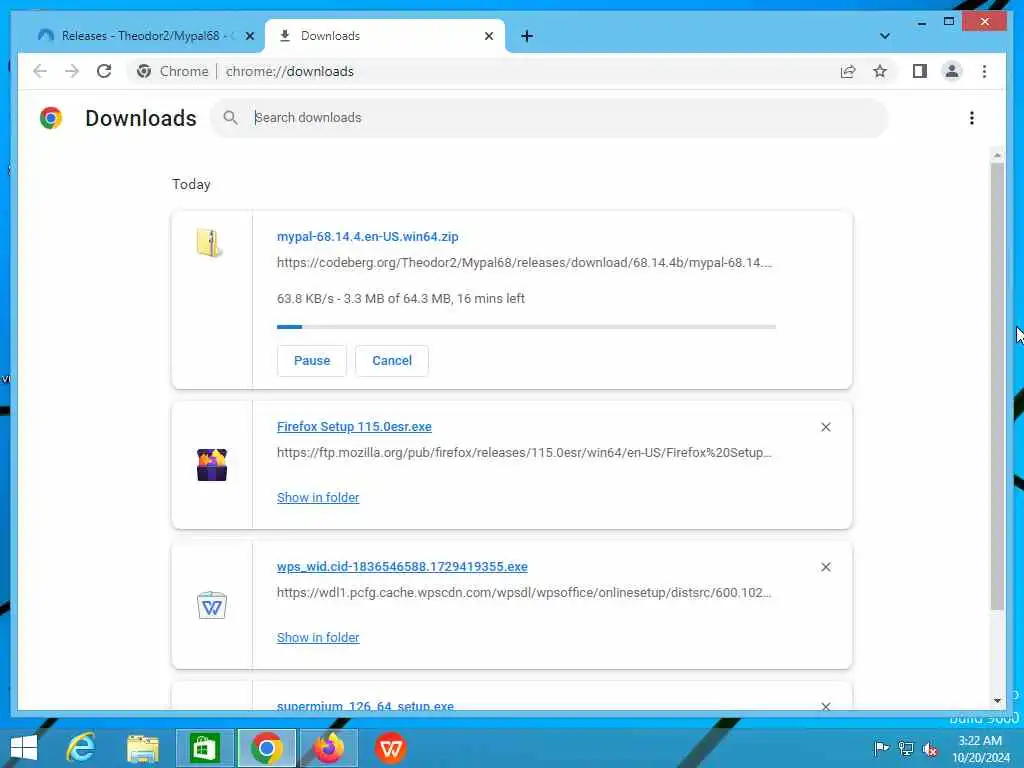Close the Releases - Theodor2/Mypal68 tab

click(249, 36)
